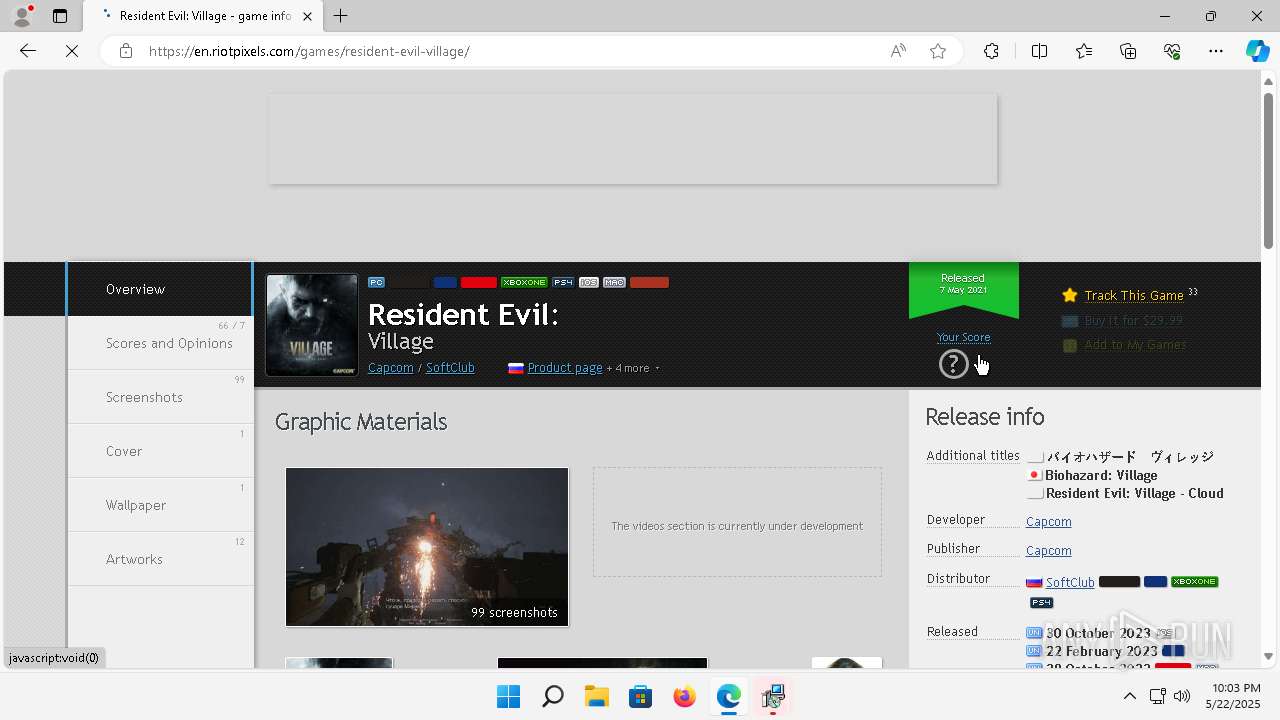
Task: Click Buy it for $29.99 link
Action: [1134, 321]
